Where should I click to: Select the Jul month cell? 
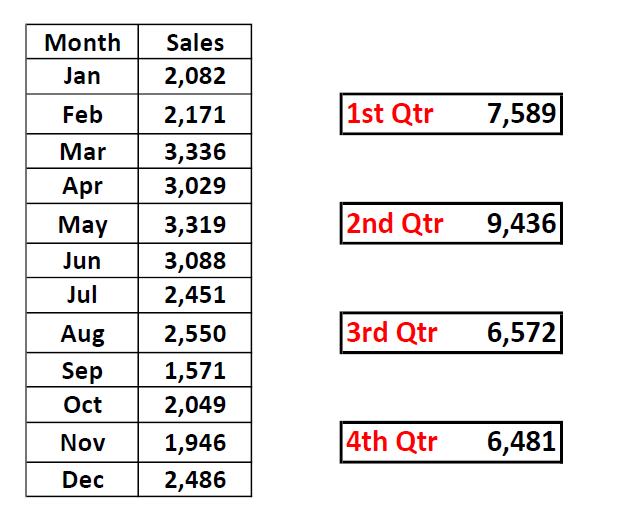coord(82,295)
